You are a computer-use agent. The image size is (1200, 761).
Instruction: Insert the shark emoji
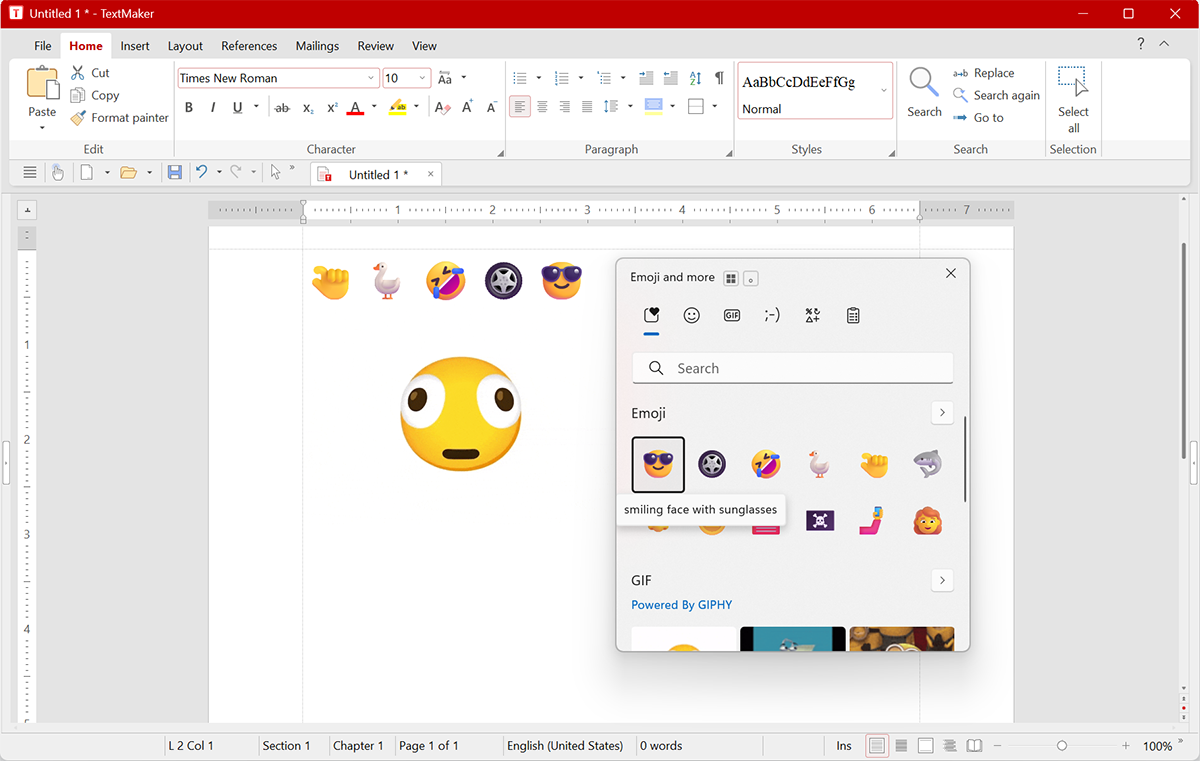tap(927, 464)
